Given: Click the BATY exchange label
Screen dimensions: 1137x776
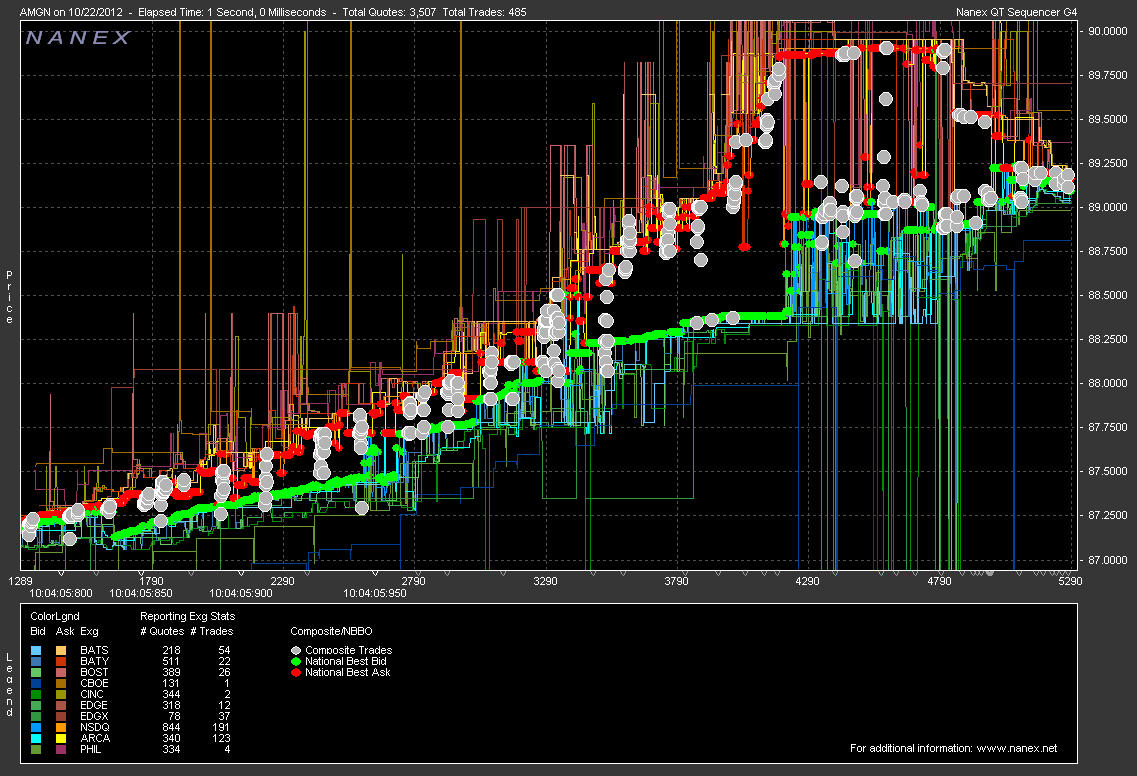Looking at the screenshot, I should pyautogui.click(x=94, y=661).
